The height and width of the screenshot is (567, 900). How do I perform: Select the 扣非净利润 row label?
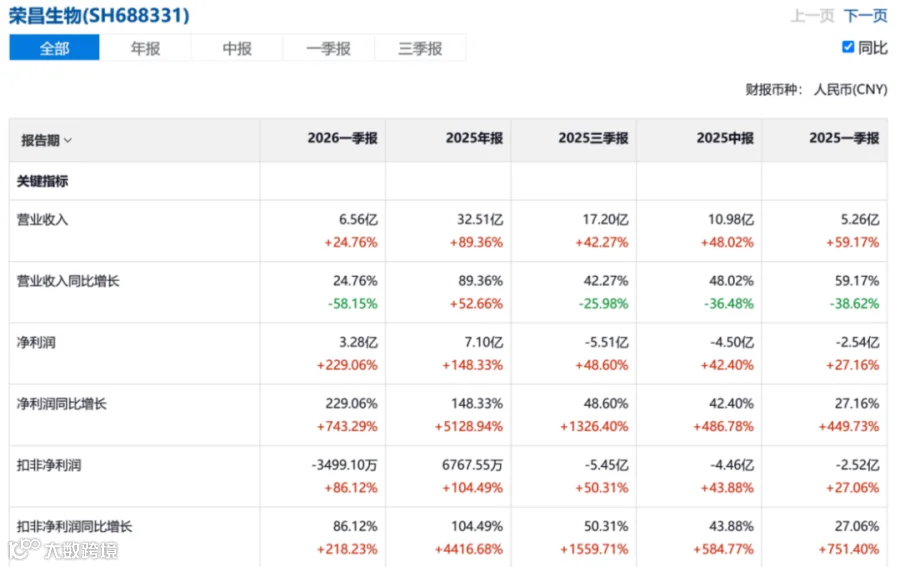click(49, 465)
